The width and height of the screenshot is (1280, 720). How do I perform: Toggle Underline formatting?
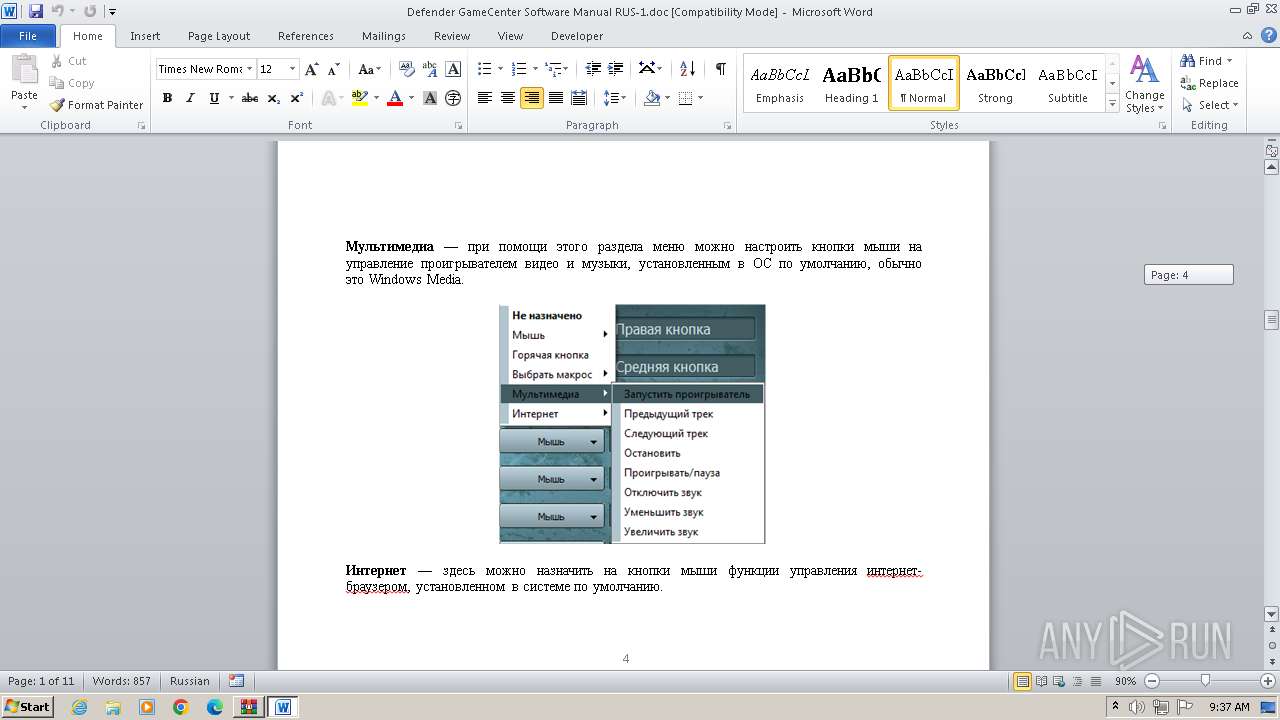(x=214, y=98)
